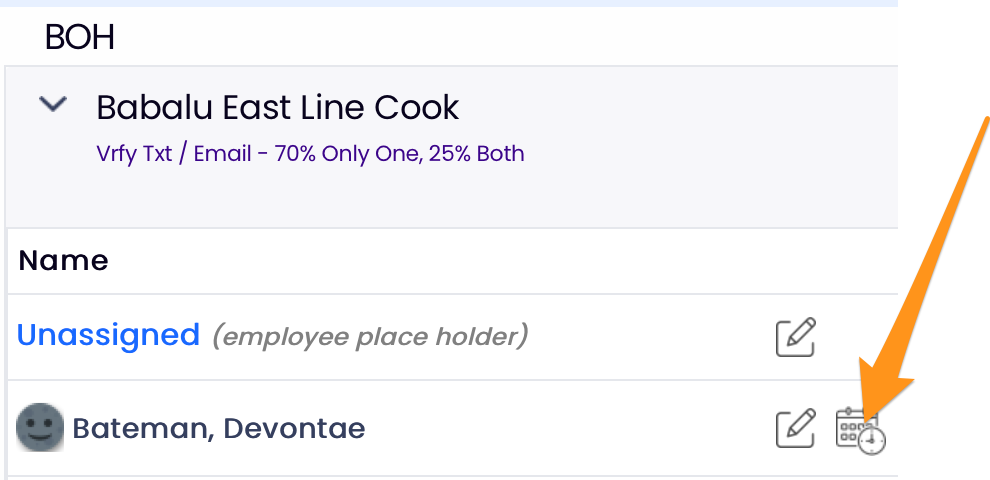The image size is (990, 480).
Task: Click the tail end of the orange arrow
Action: tap(985, 125)
